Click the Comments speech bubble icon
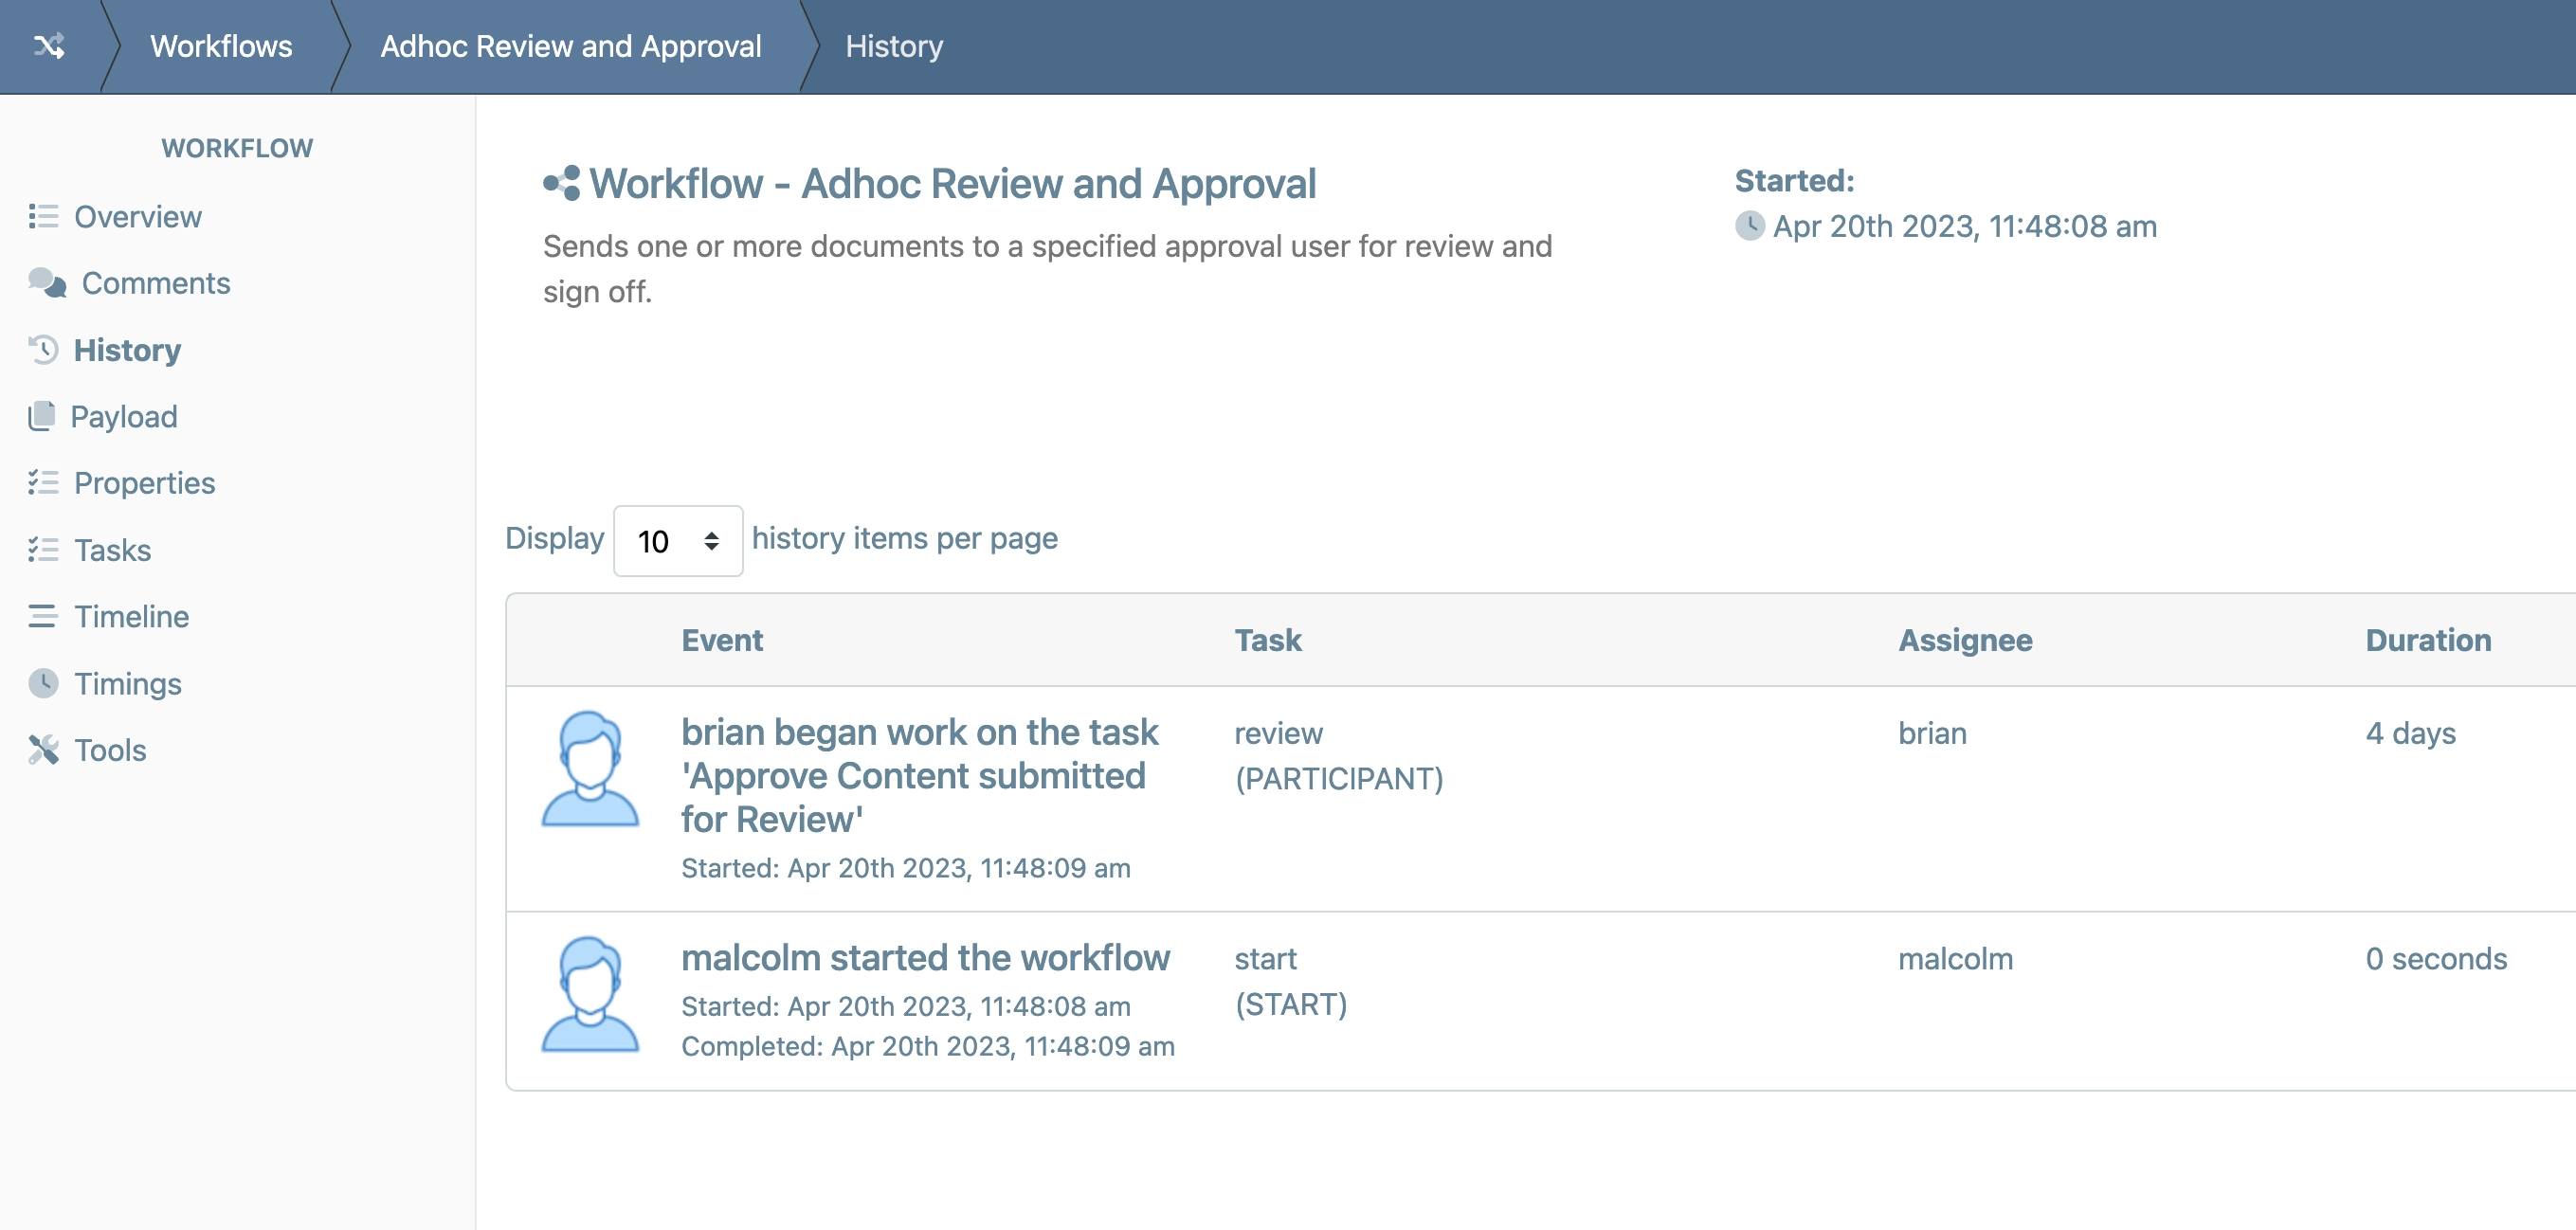The image size is (2576, 1230). click(47, 283)
